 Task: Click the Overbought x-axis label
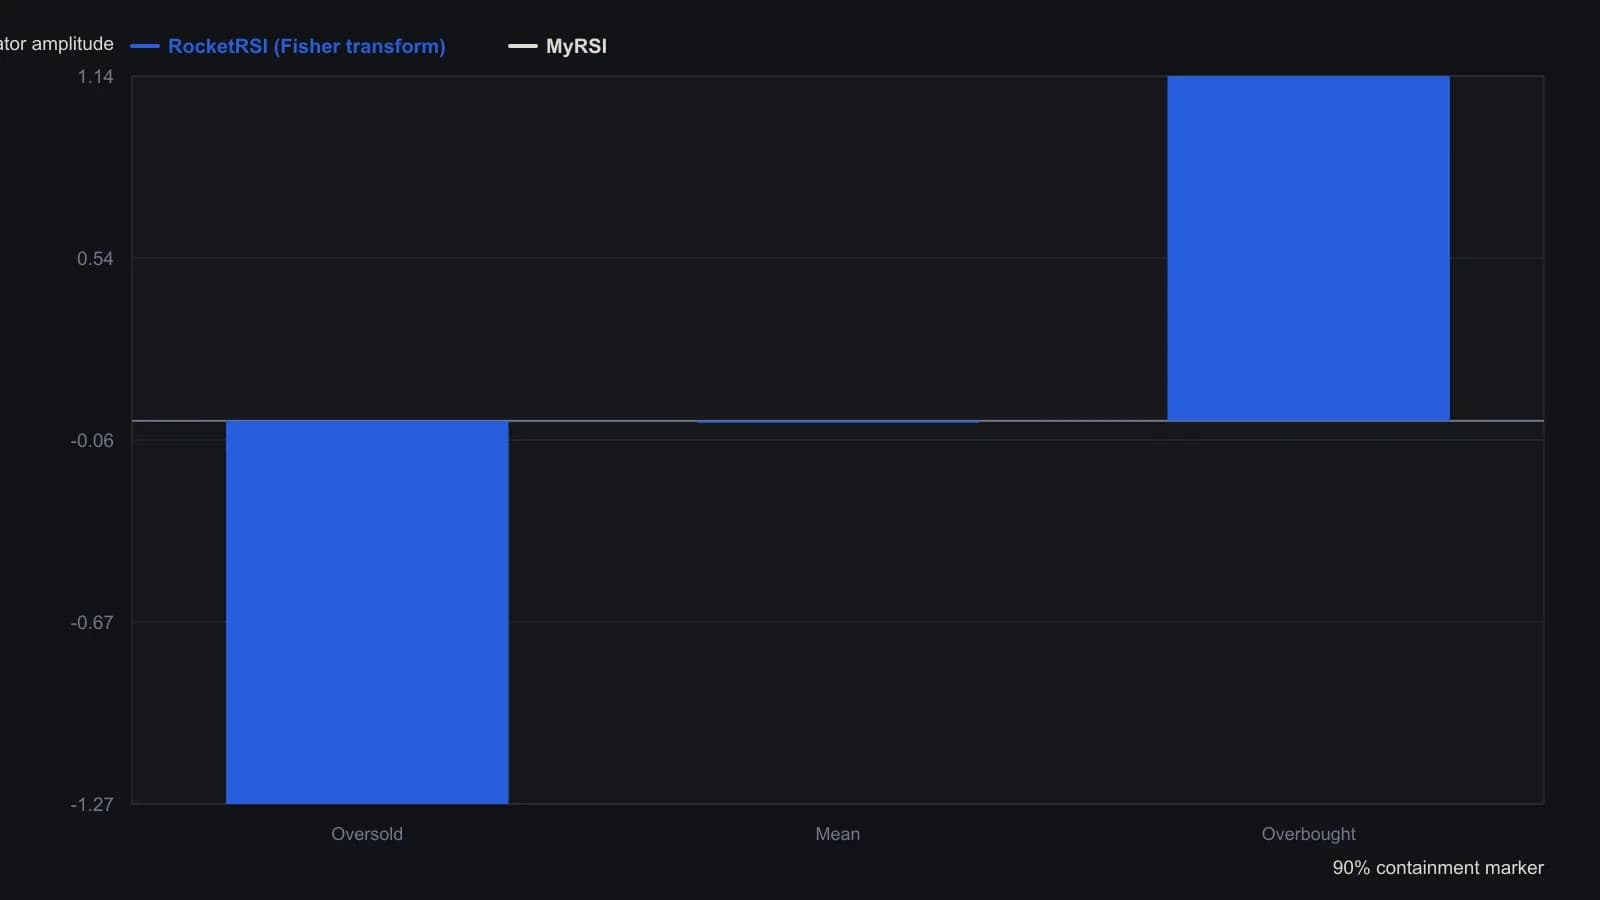click(x=1308, y=834)
